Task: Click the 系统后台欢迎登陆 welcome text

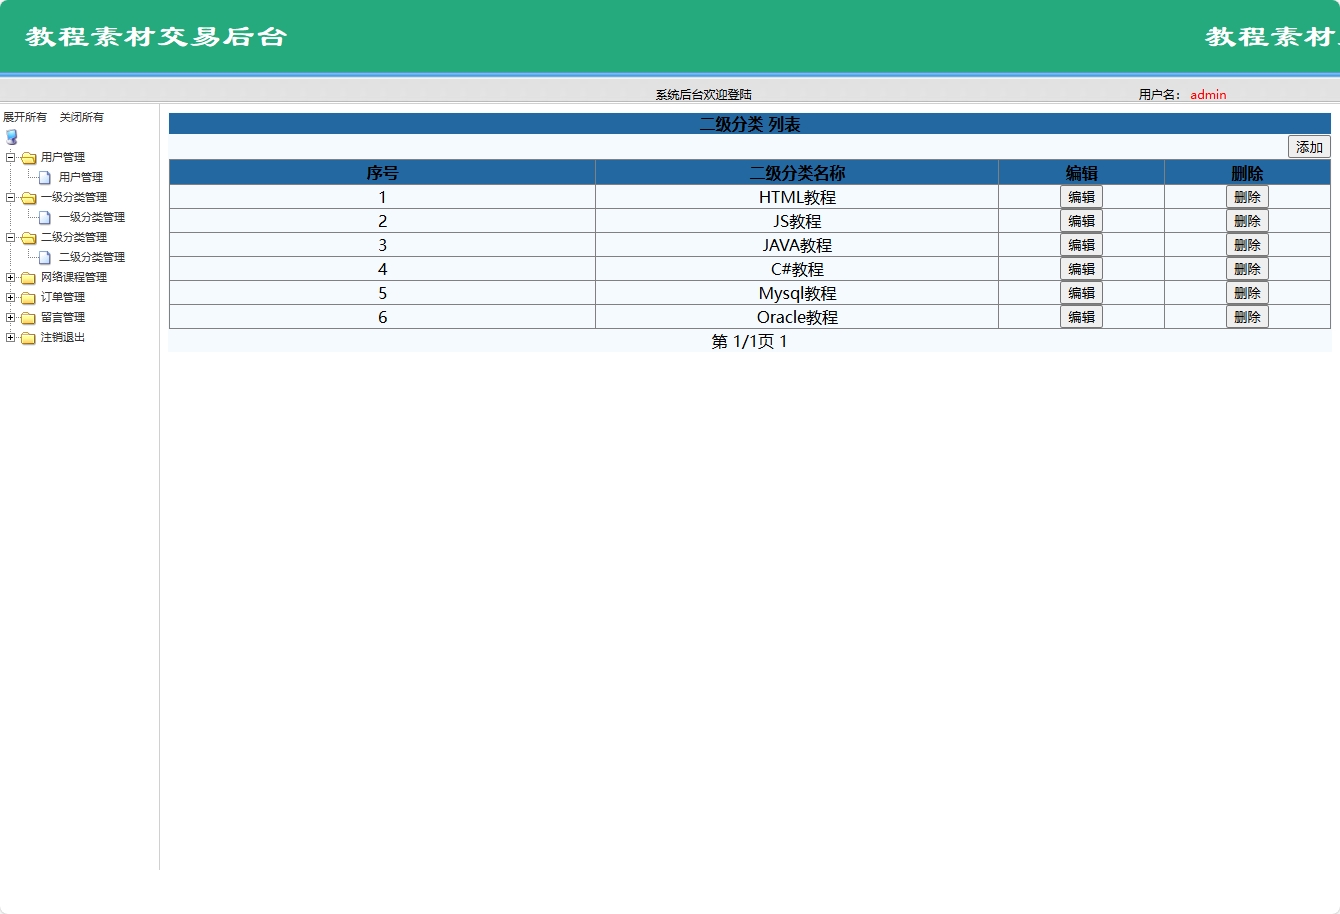Action: pos(704,95)
